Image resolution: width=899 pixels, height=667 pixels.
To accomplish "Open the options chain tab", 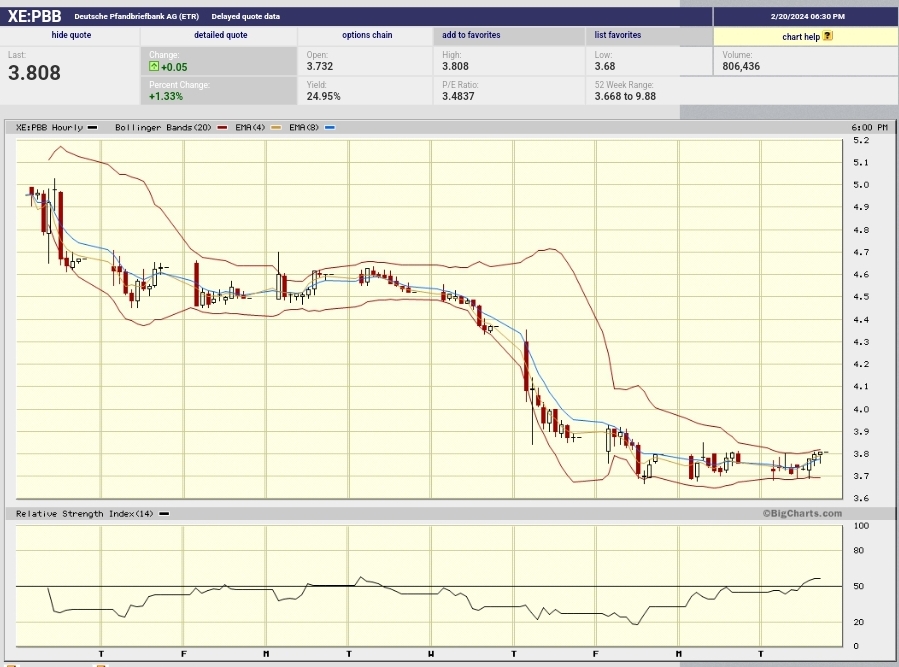I will [x=367, y=35].
